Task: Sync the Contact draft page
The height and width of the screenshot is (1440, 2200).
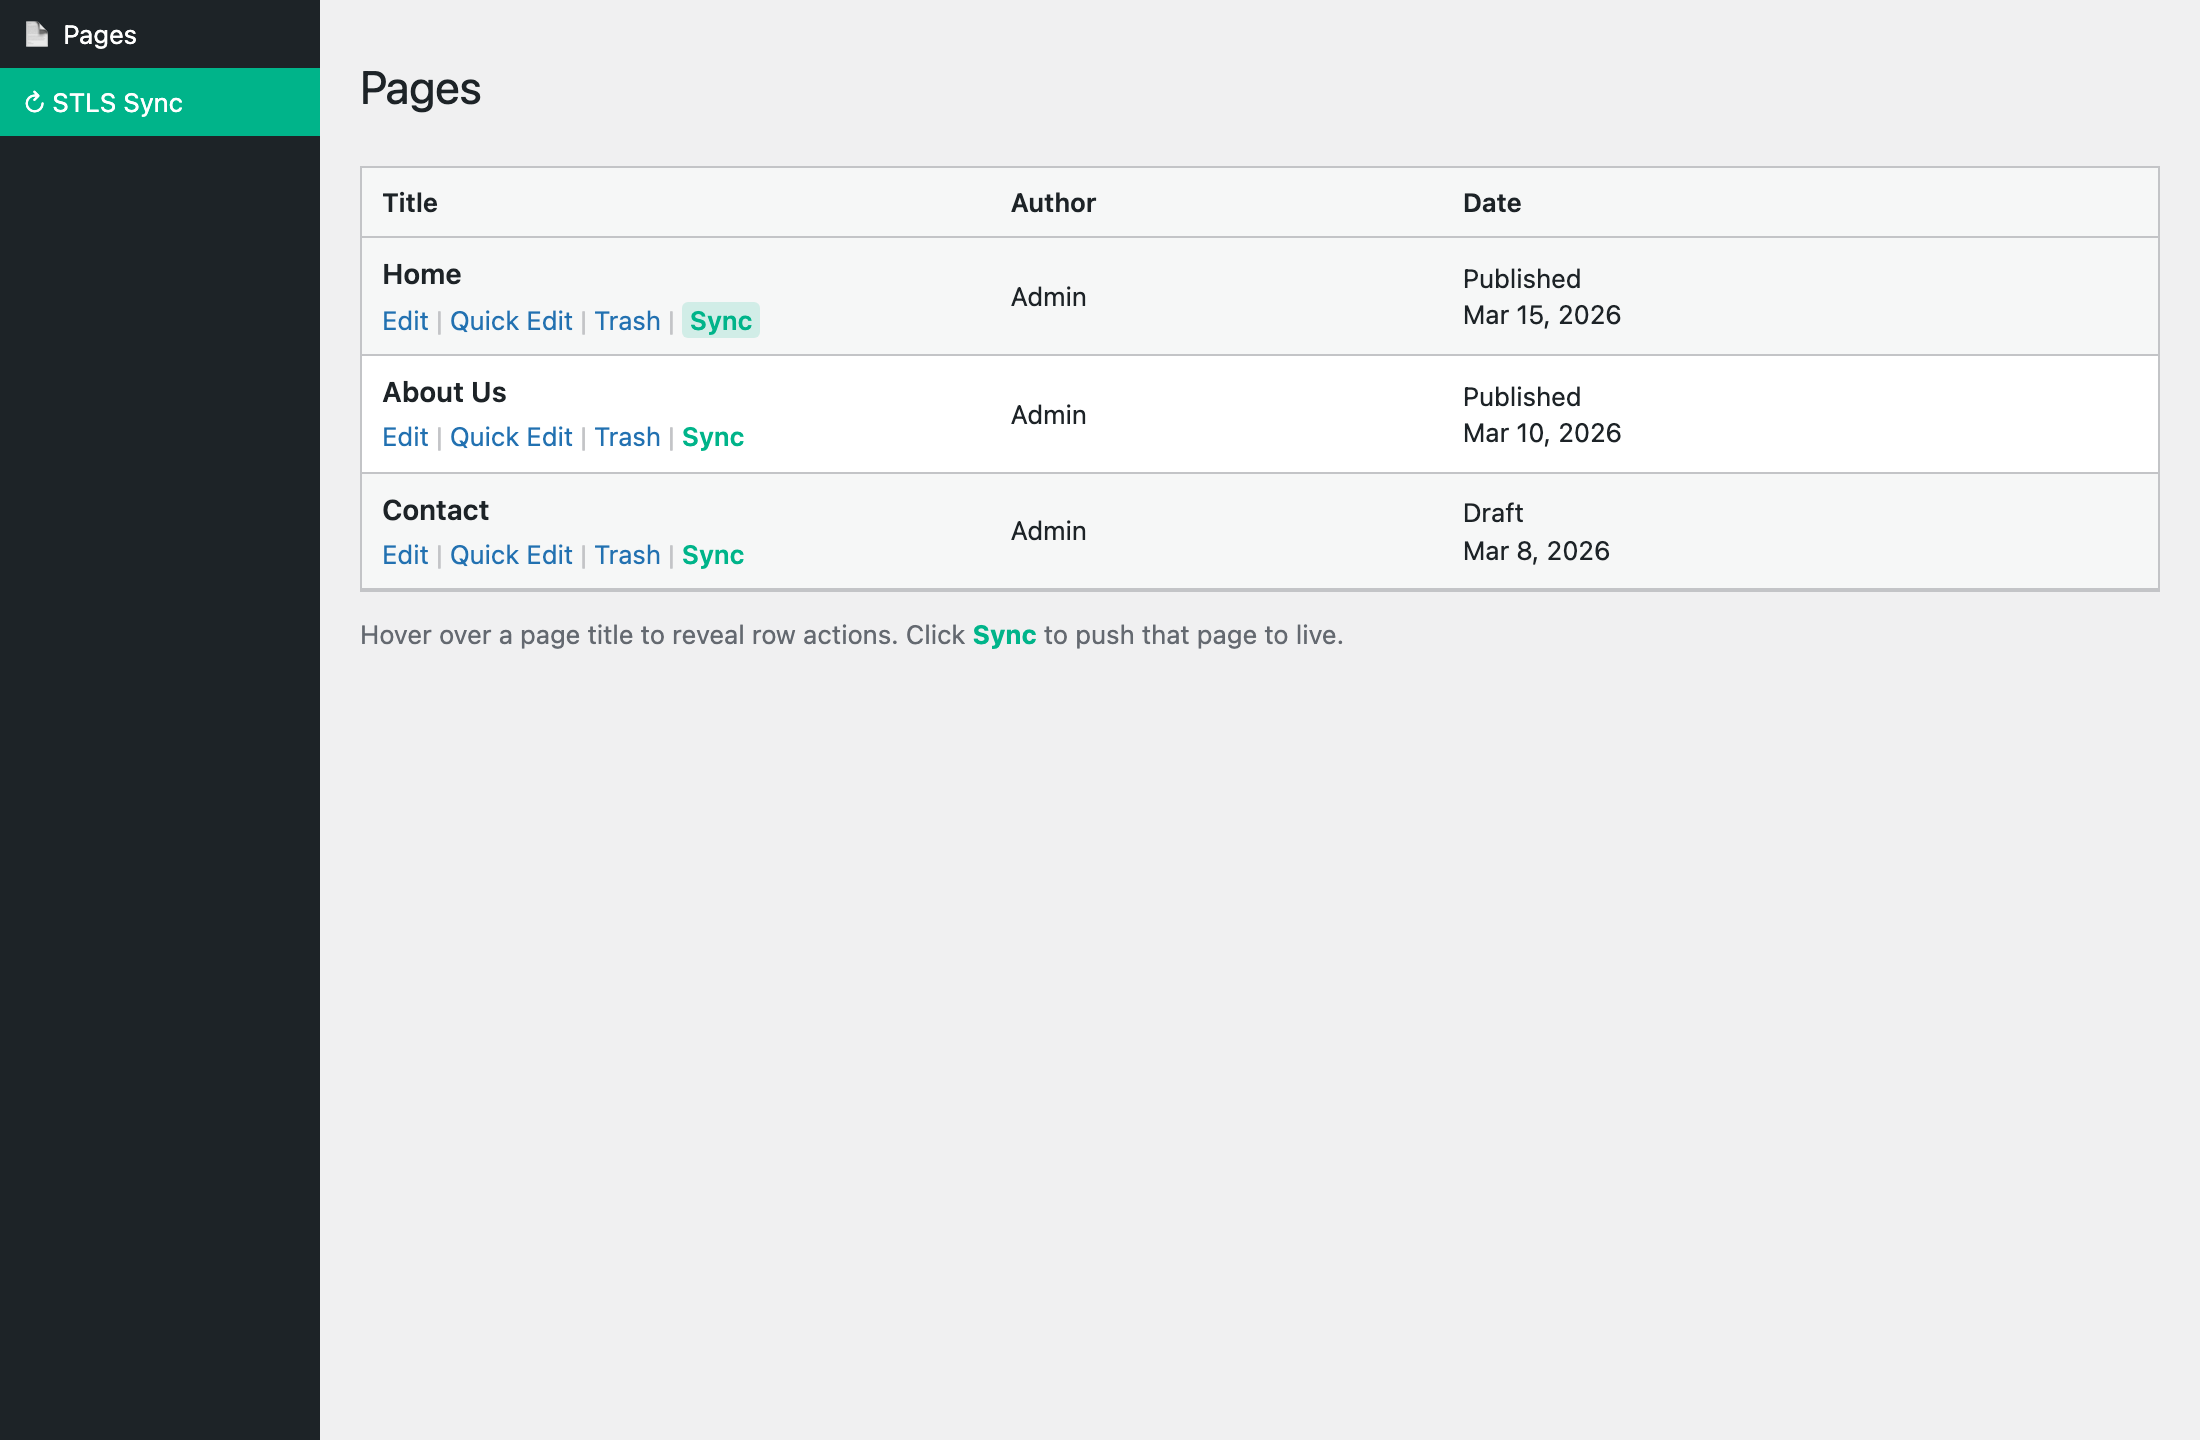Action: [713, 555]
